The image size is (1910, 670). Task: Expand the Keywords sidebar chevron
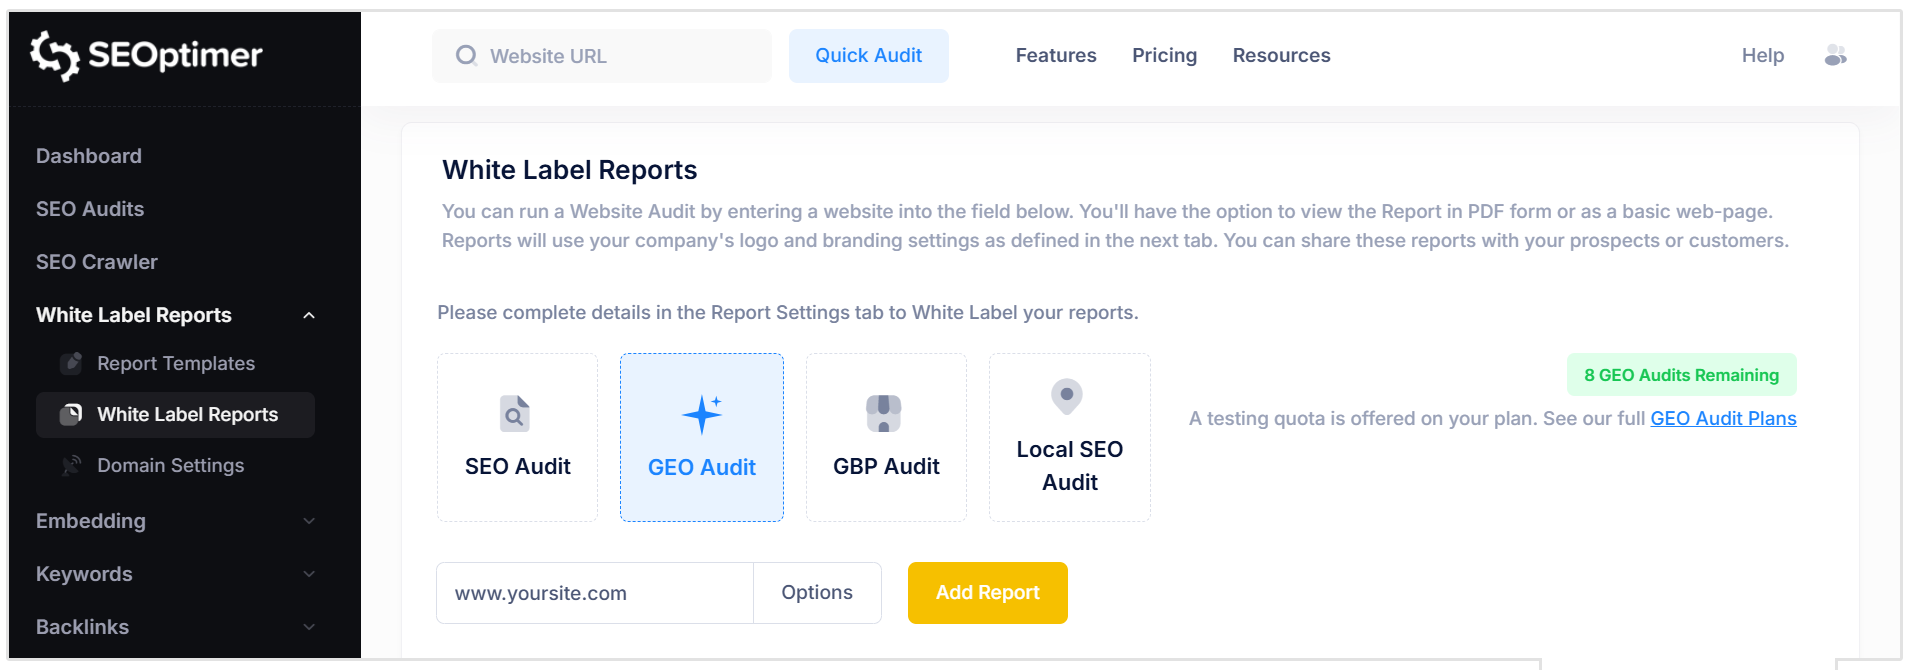[309, 574]
